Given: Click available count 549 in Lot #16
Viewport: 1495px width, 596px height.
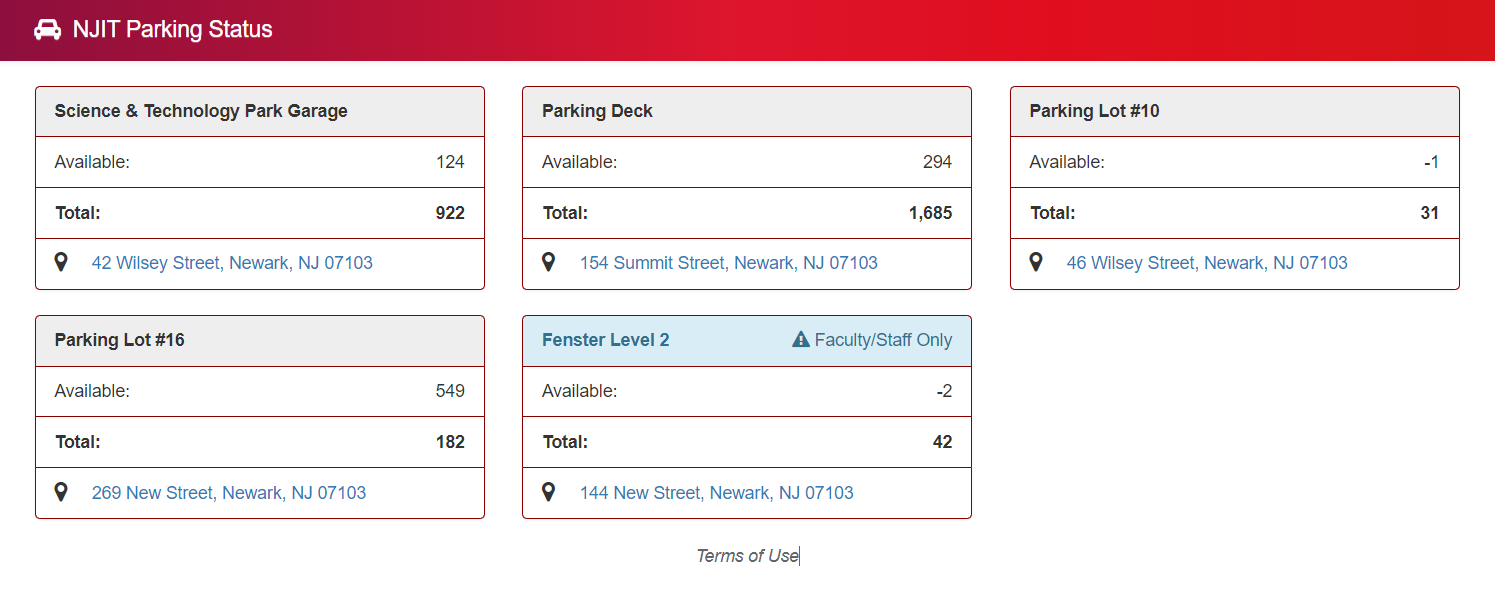Looking at the screenshot, I should tap(450, 391).
